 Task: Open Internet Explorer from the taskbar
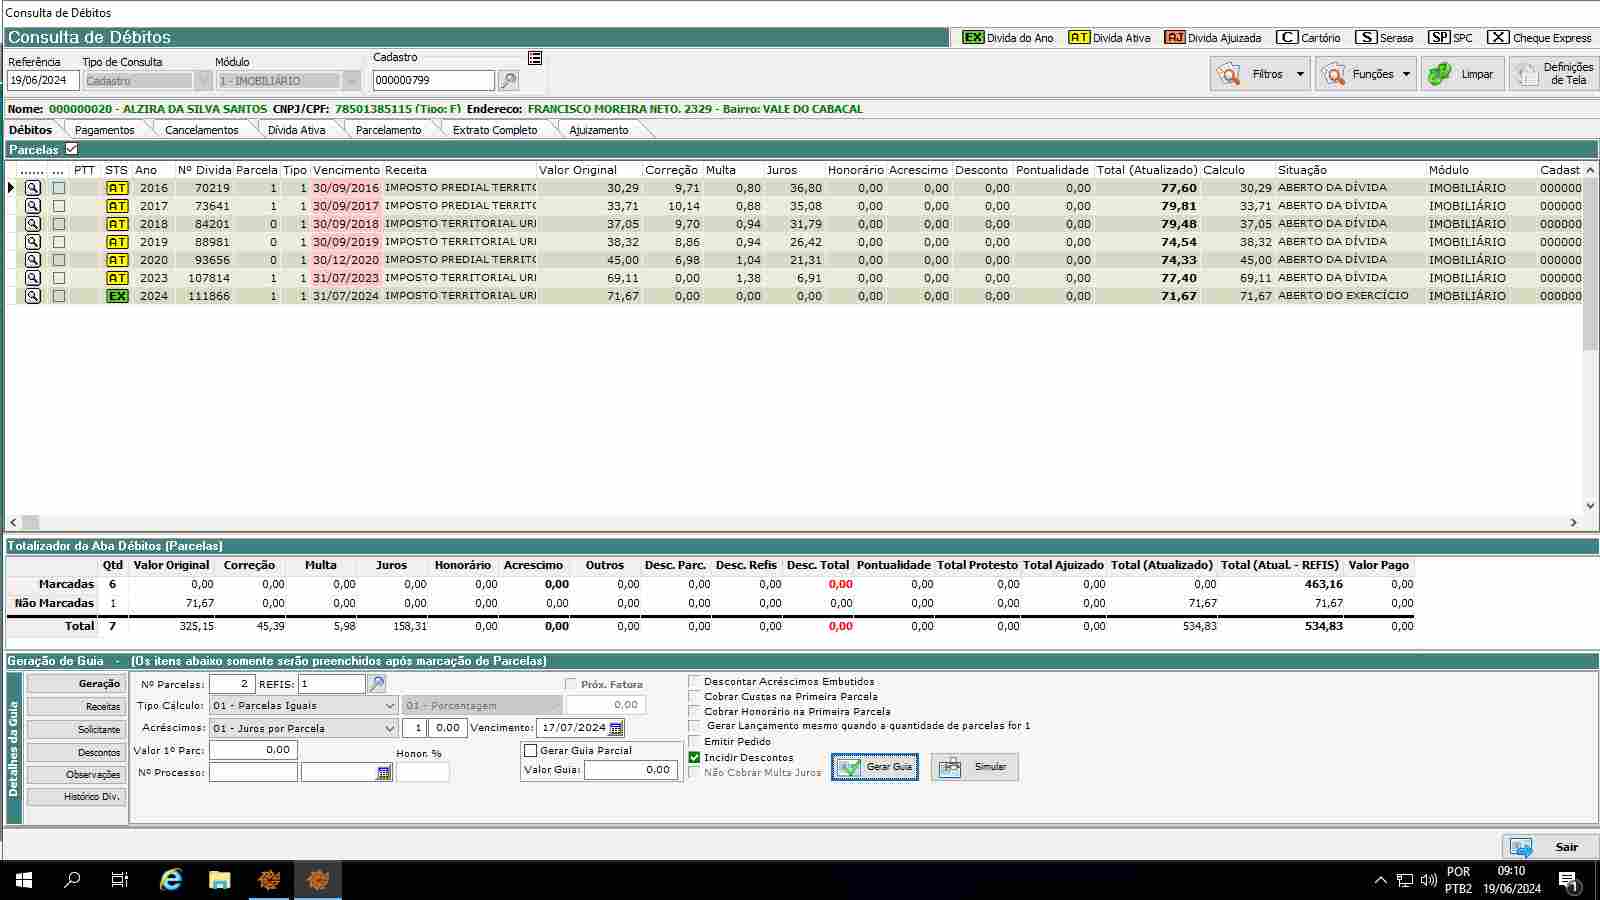coord(171,880)
